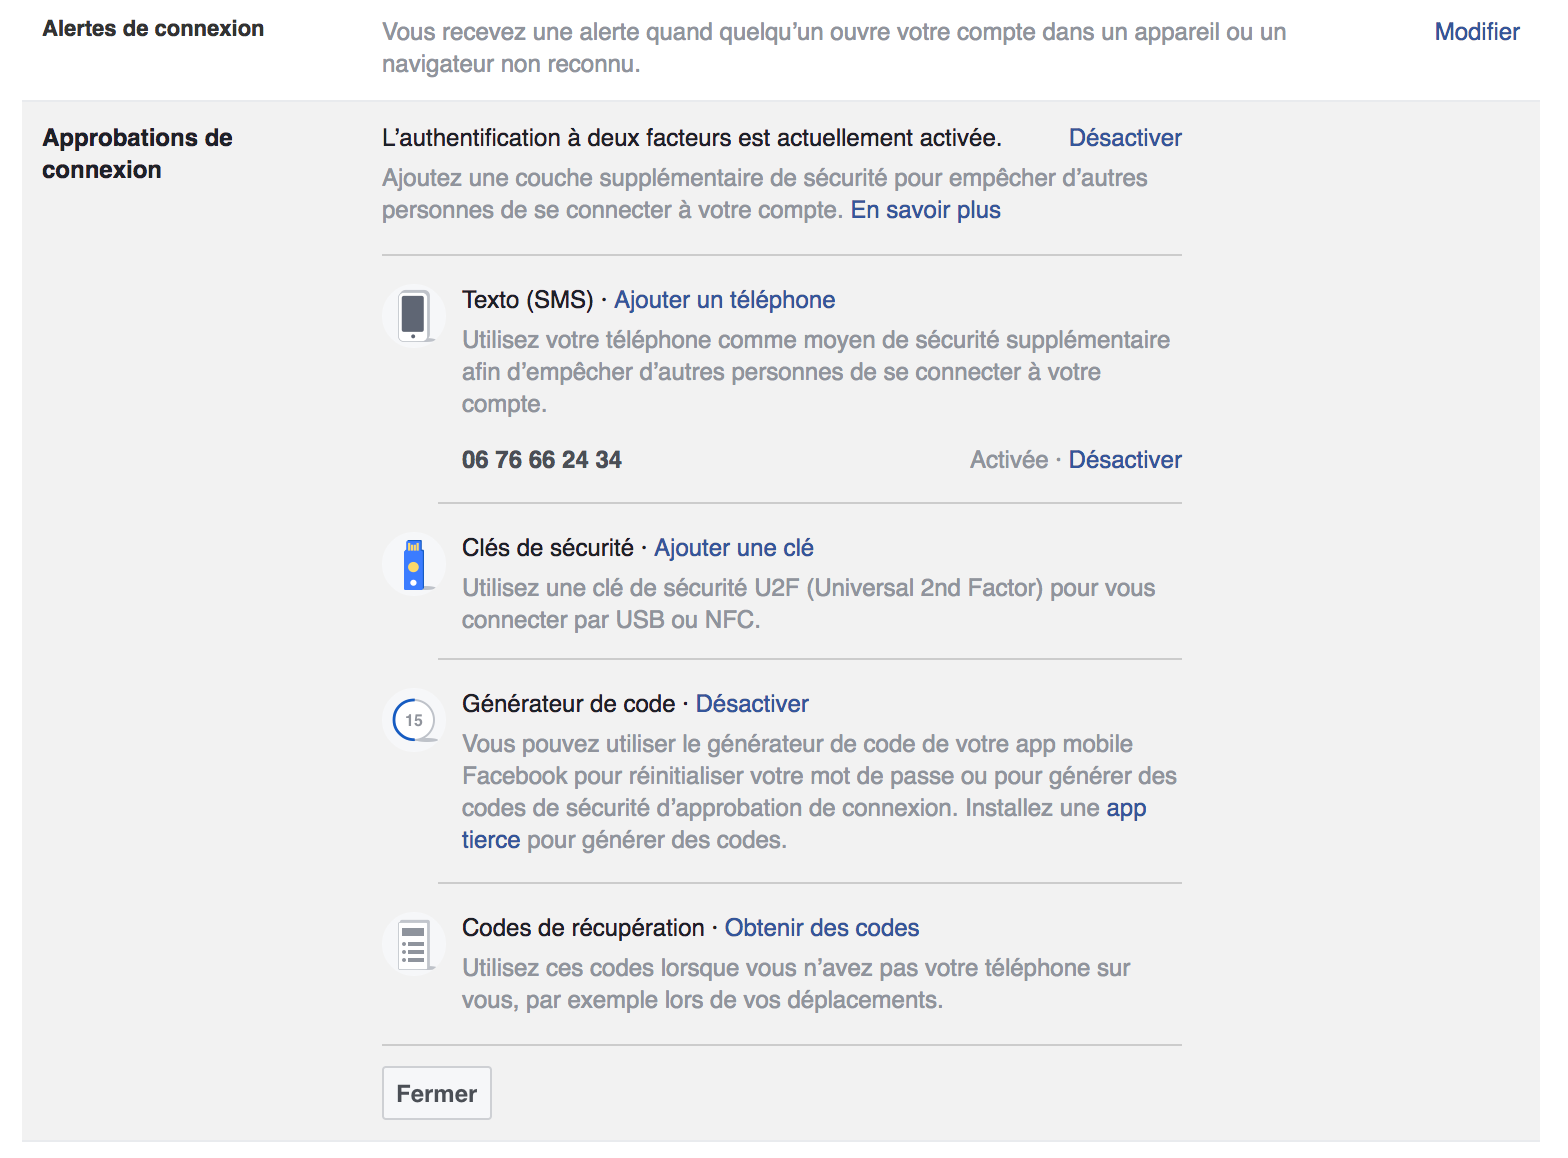Click the Activée status text
The width and height of the screenshot is (1568, 1158).
pyautogui.click(x=1009, y=460)
